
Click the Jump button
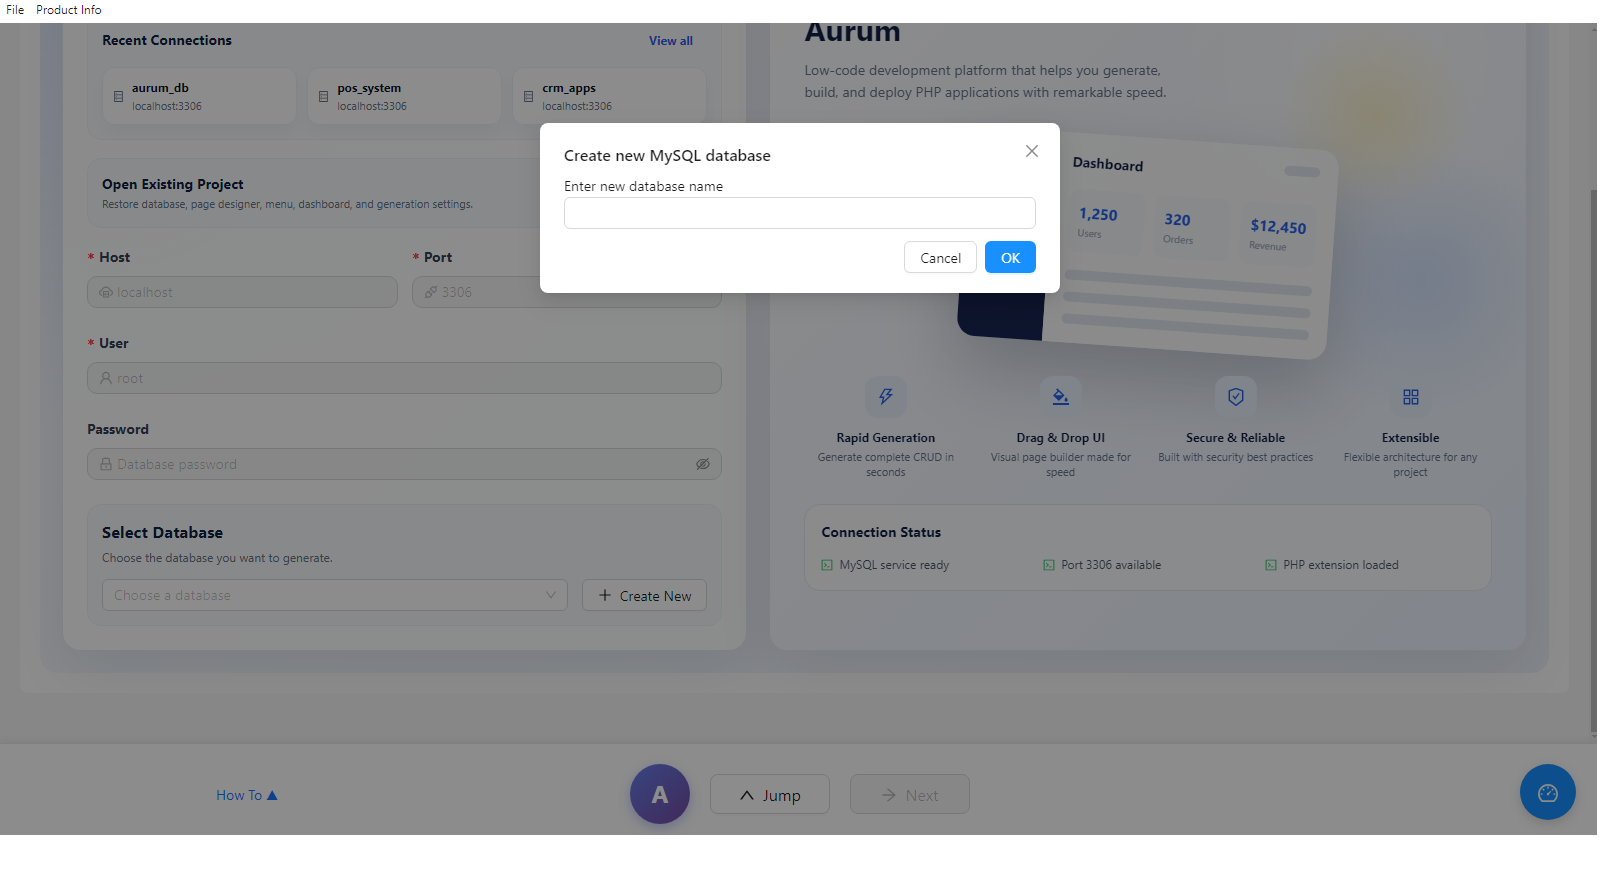770,794
